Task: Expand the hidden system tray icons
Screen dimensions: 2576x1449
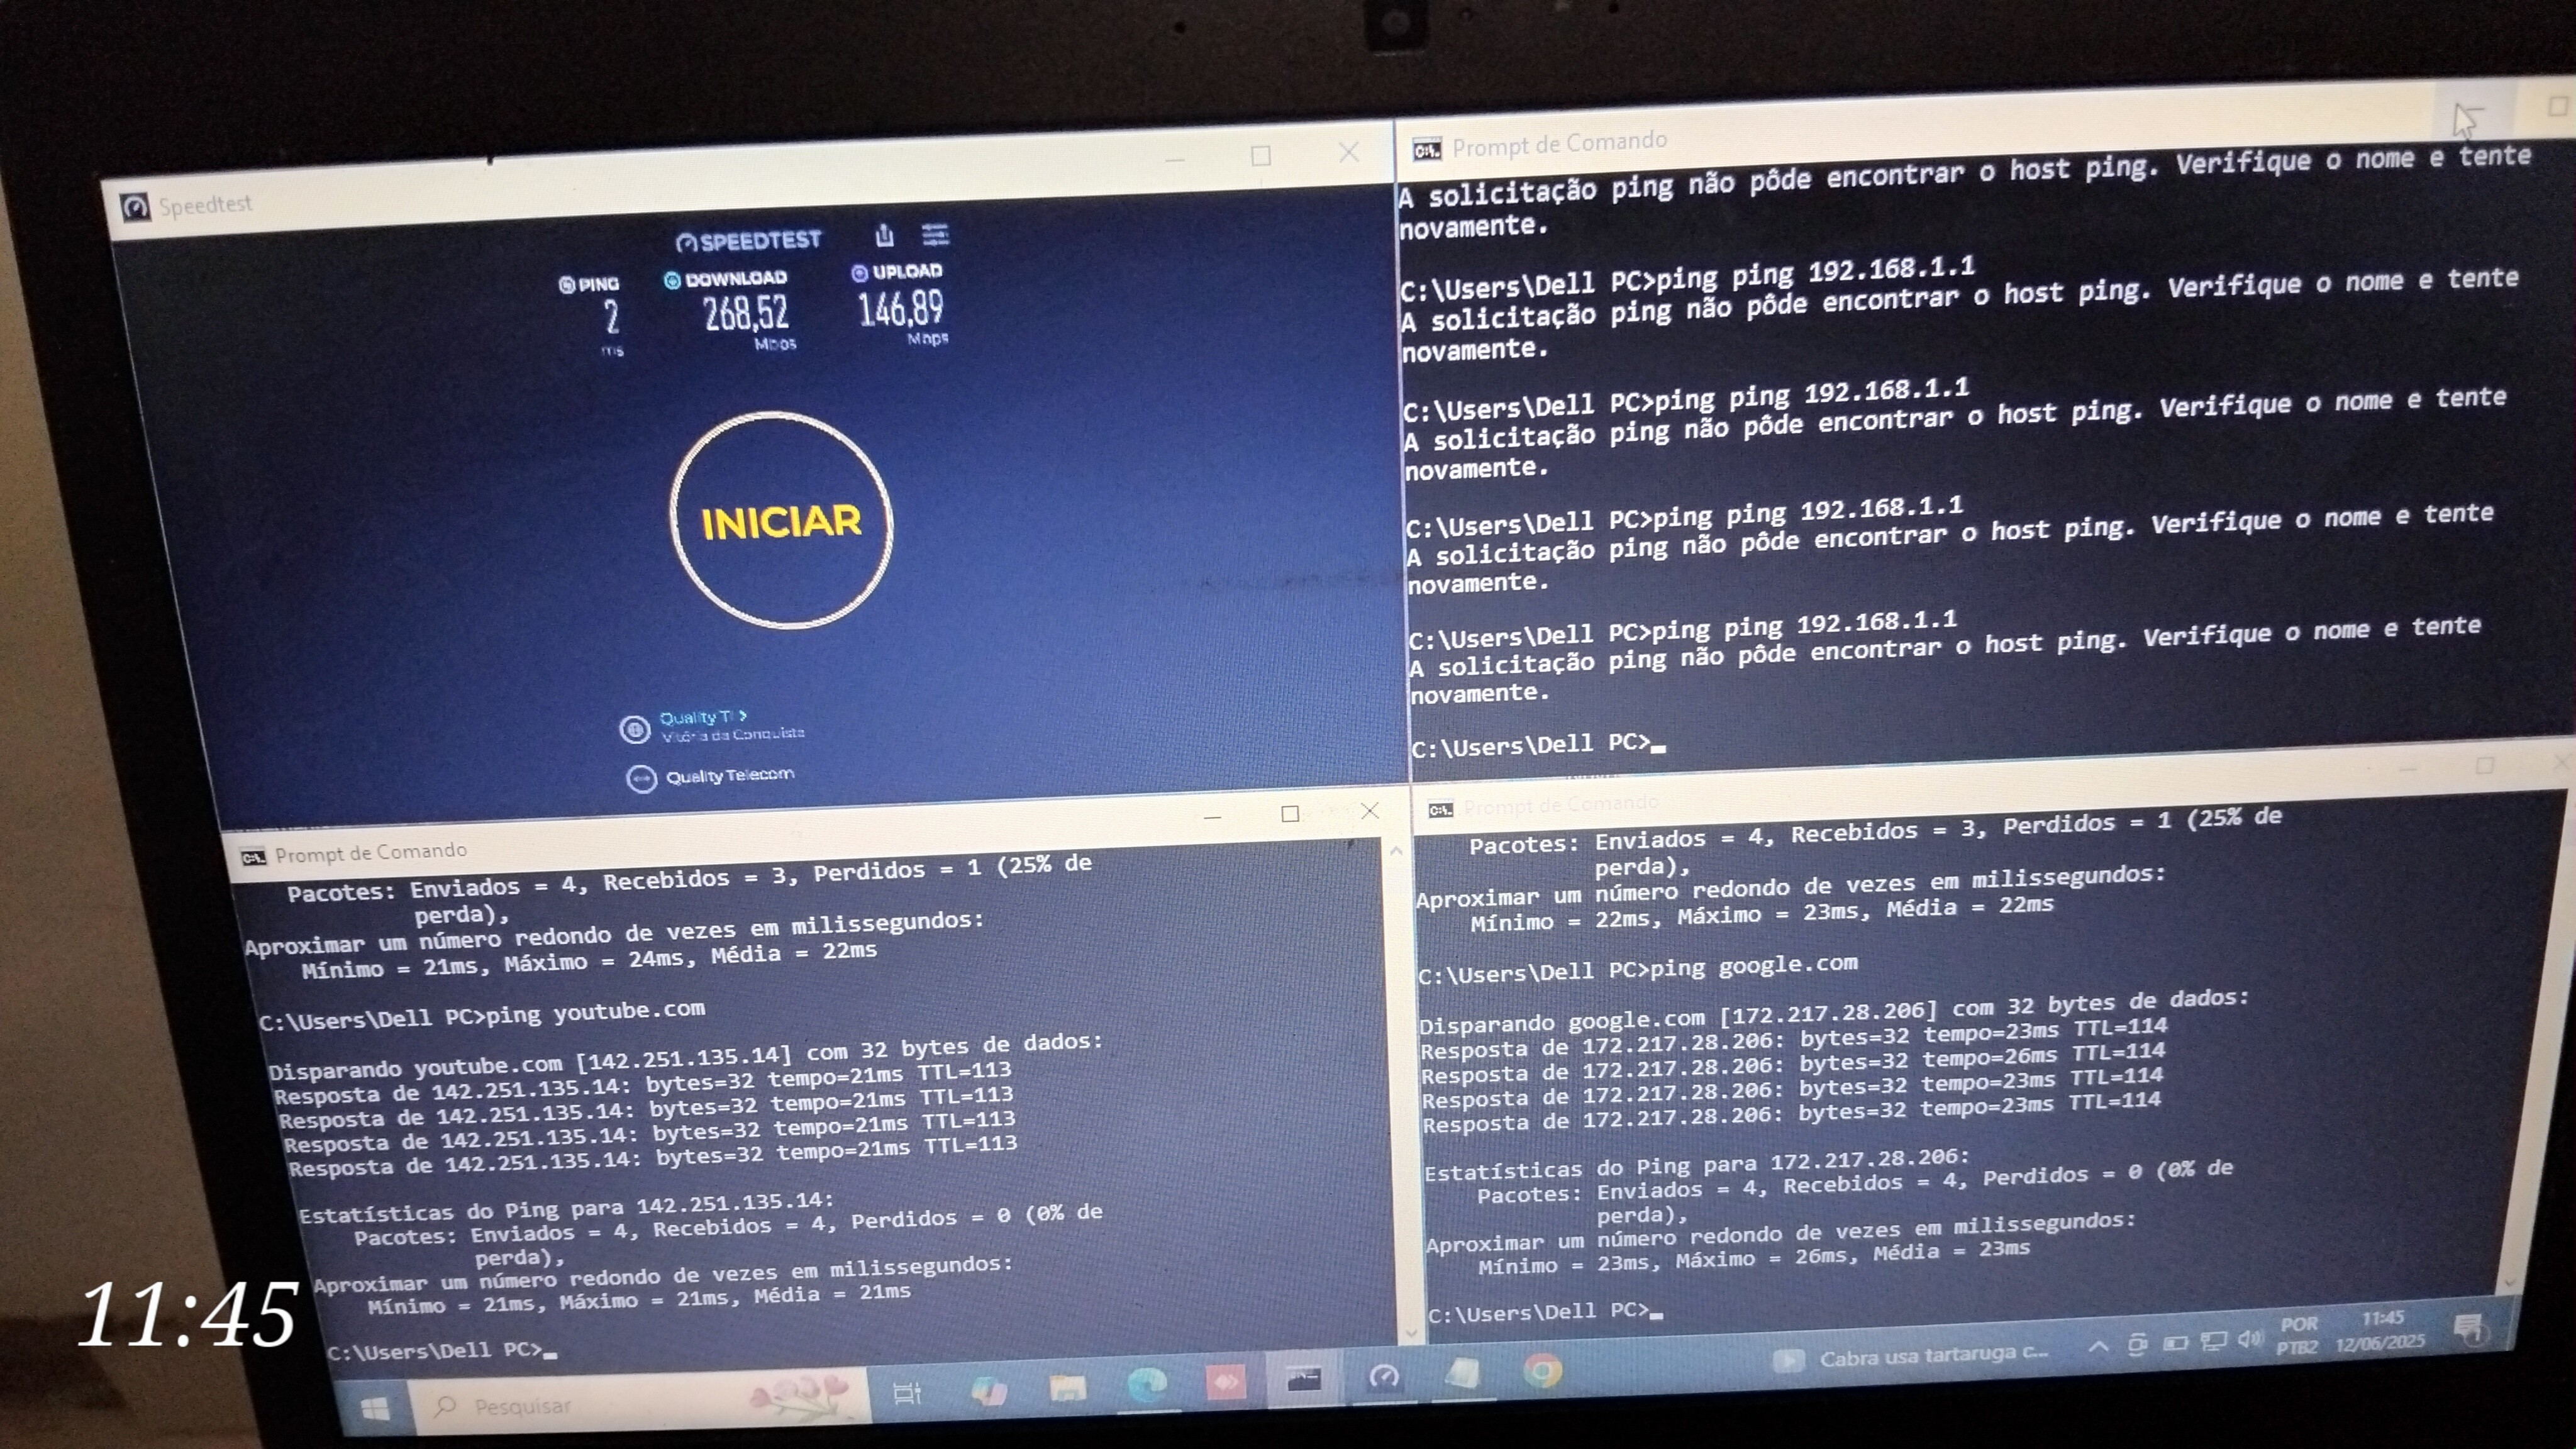Action: click(2099, 1347)
